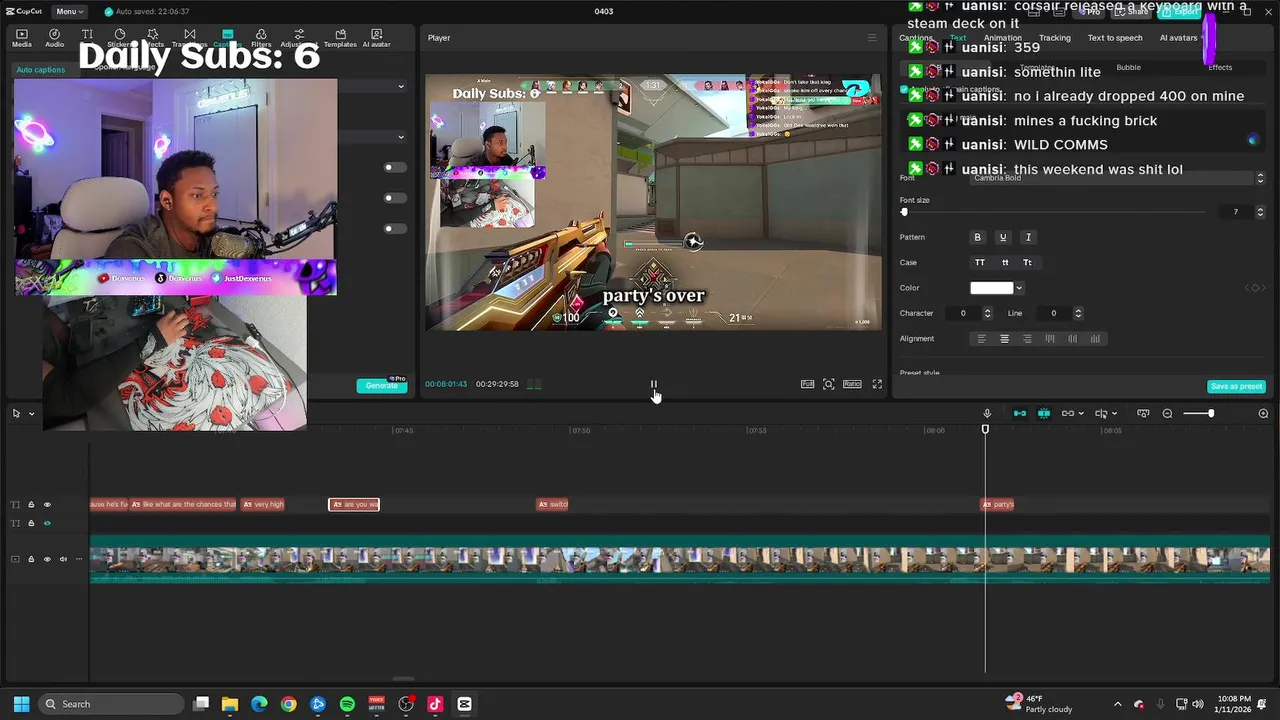Screen dimensions: 1280x720
Task: Toggle visibility of the second text track
Action: point(47,523)
